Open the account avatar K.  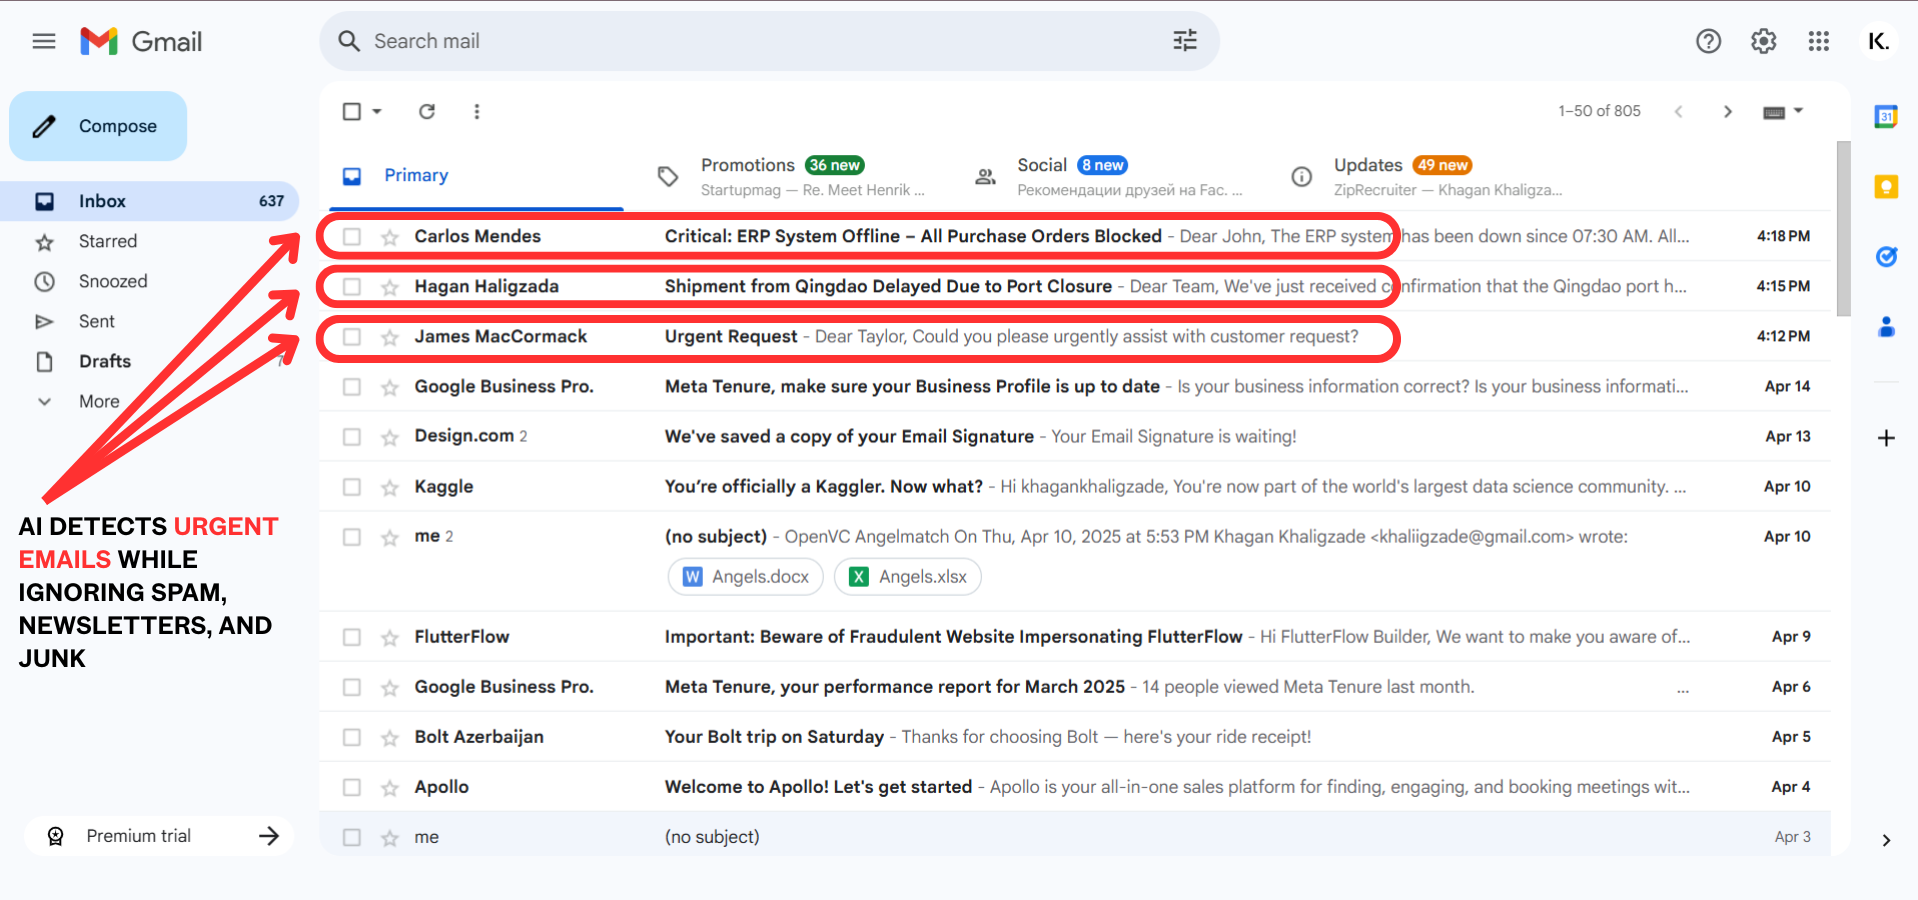(1878, 41)
